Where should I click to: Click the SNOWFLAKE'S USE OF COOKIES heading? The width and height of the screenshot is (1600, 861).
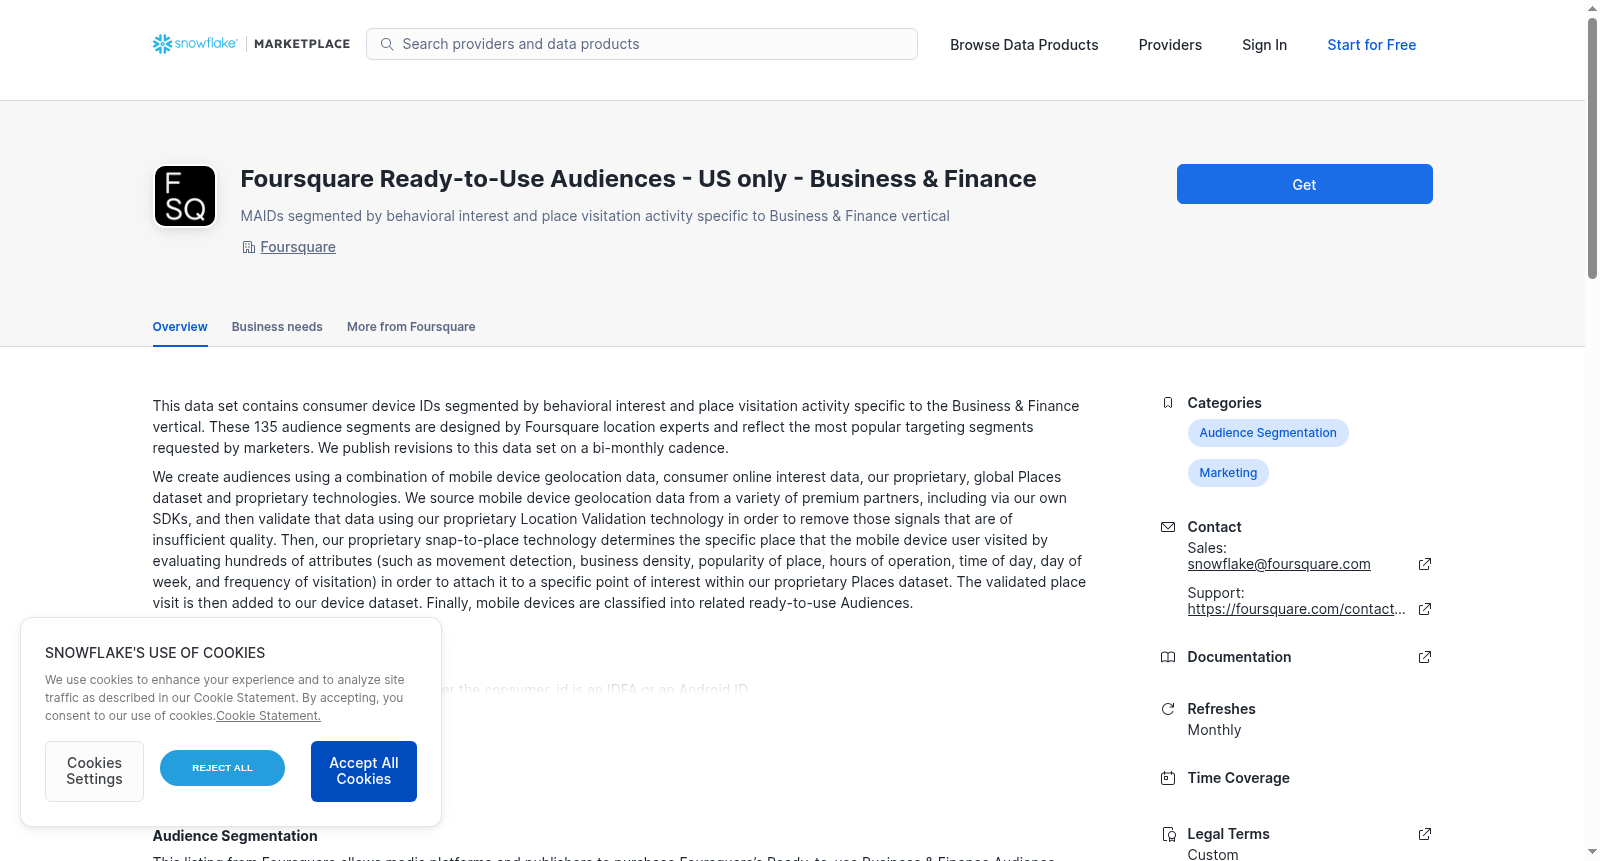click(155, 653)
